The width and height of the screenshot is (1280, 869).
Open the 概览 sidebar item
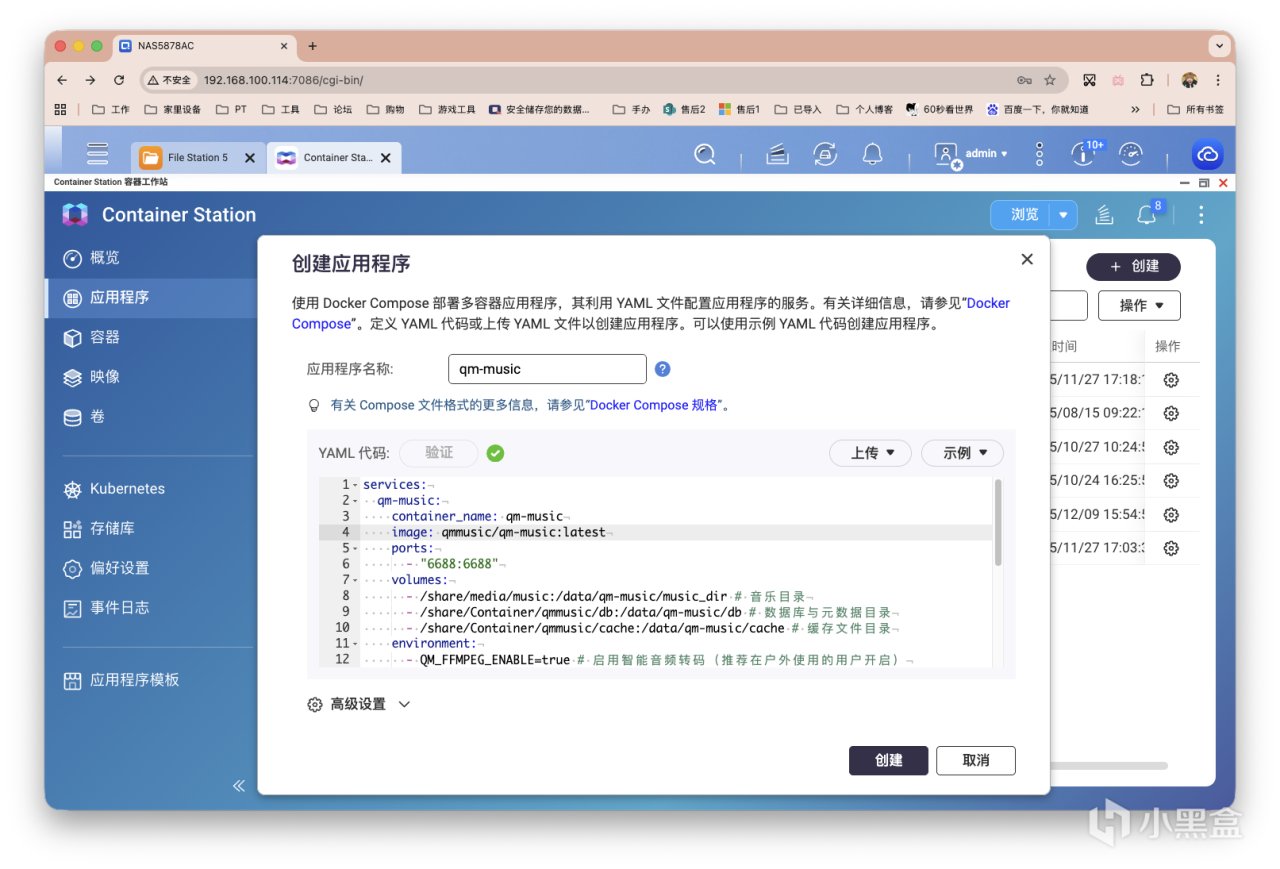pyautogui.click(x=152, y=258)
